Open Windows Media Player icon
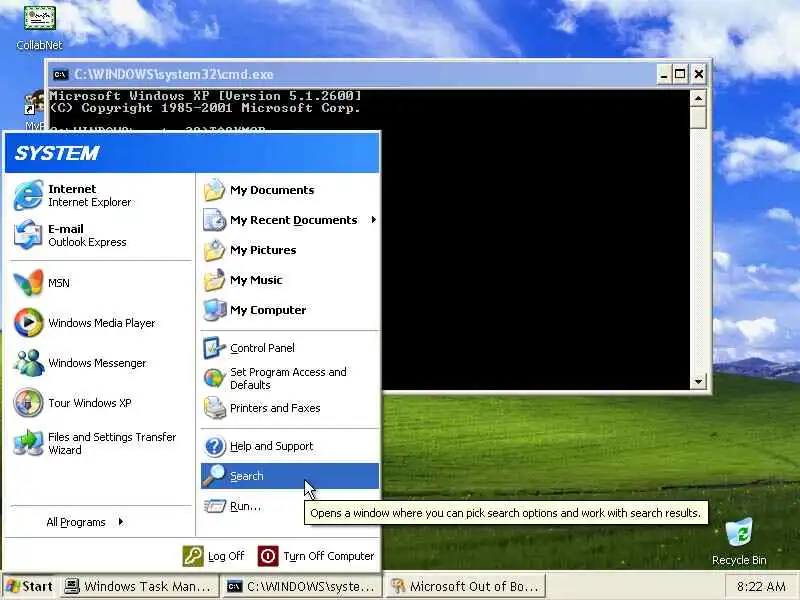The height and width of the screenshot is (600, 800). [x=28, y=322]
